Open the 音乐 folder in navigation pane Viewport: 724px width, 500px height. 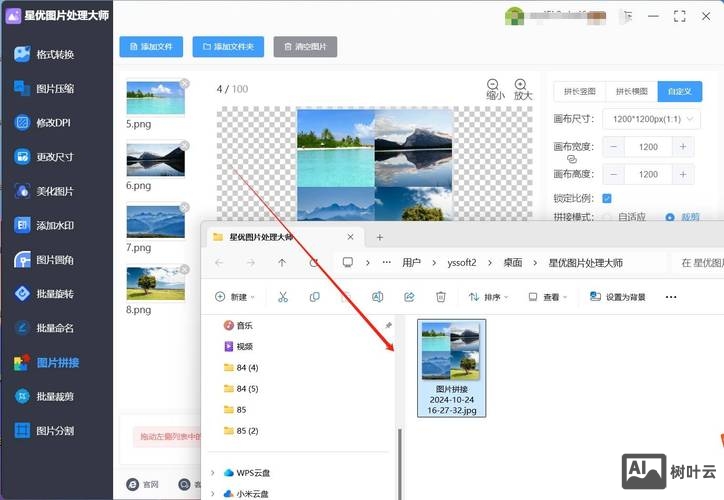(238, 325)
